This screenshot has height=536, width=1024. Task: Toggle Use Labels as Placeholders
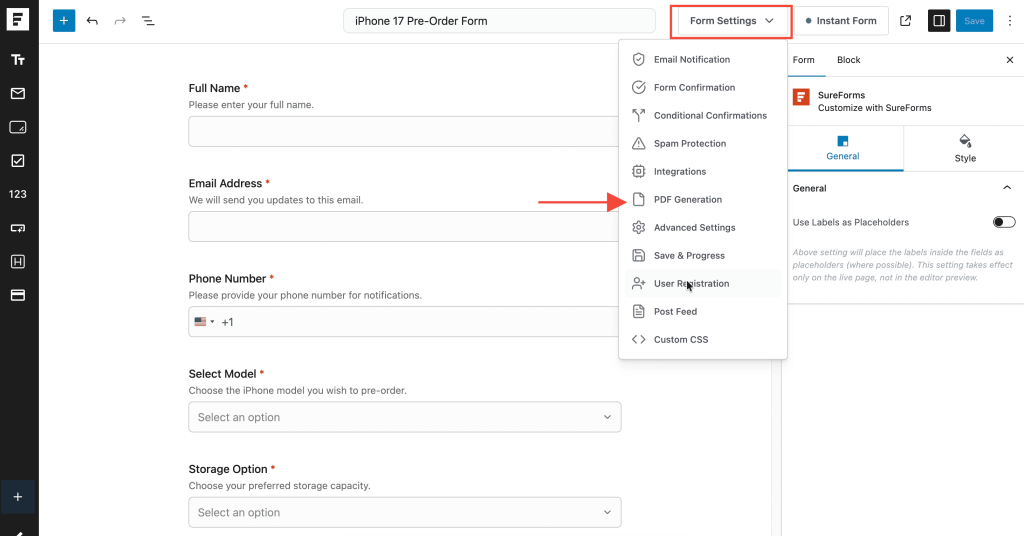(1004, 222)
